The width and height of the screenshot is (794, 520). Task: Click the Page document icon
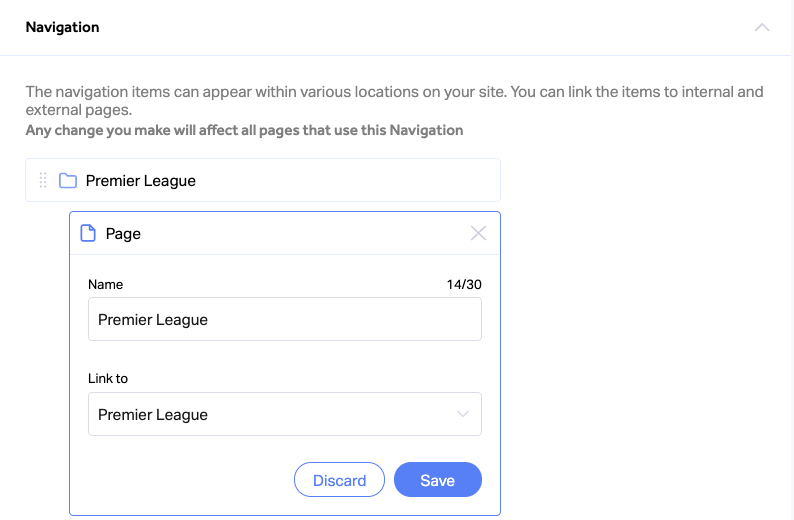88,233
